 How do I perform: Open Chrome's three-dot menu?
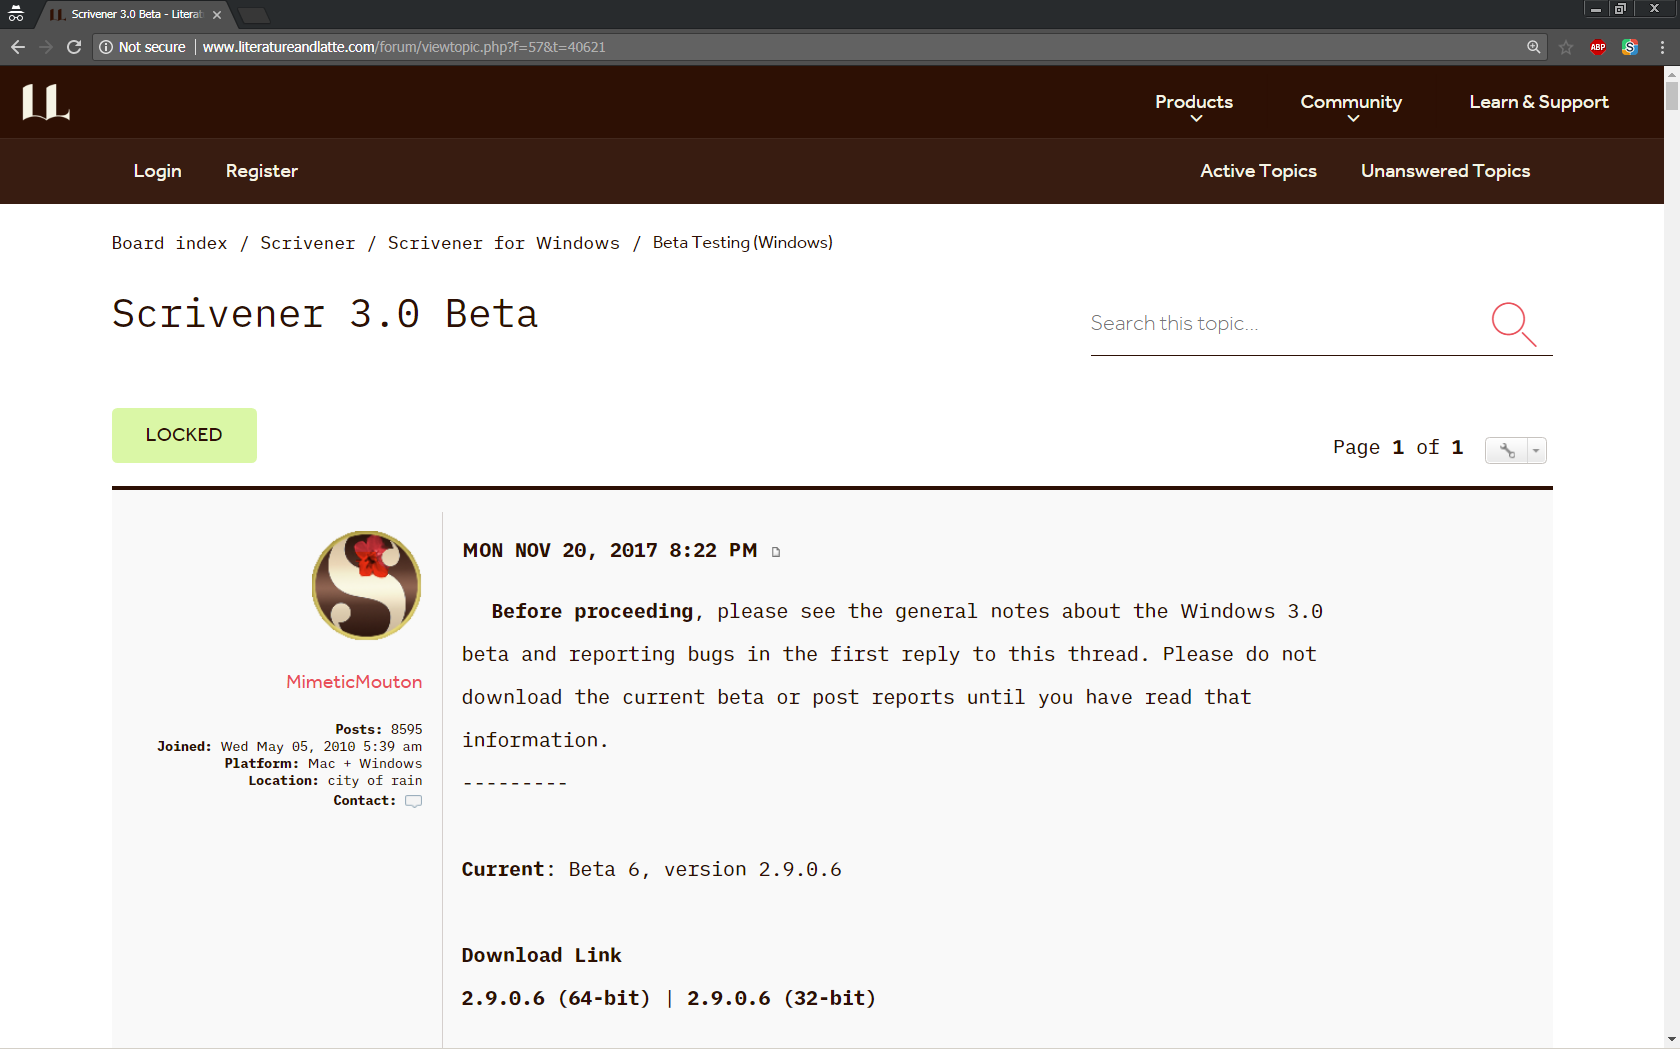tap(1662, 47)
